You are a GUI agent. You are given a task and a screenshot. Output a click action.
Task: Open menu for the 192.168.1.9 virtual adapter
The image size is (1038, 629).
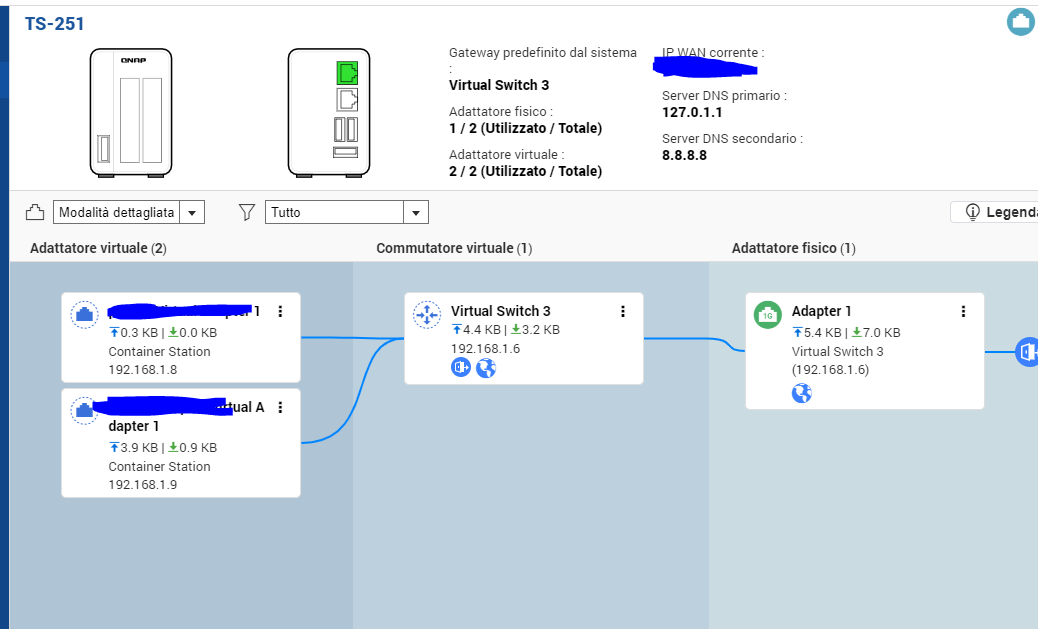pos(281,407)
